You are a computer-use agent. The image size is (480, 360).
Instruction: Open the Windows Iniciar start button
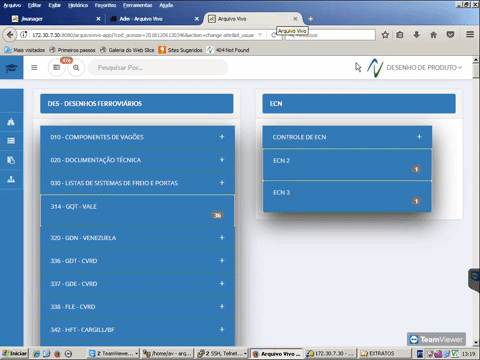[15, 354]
